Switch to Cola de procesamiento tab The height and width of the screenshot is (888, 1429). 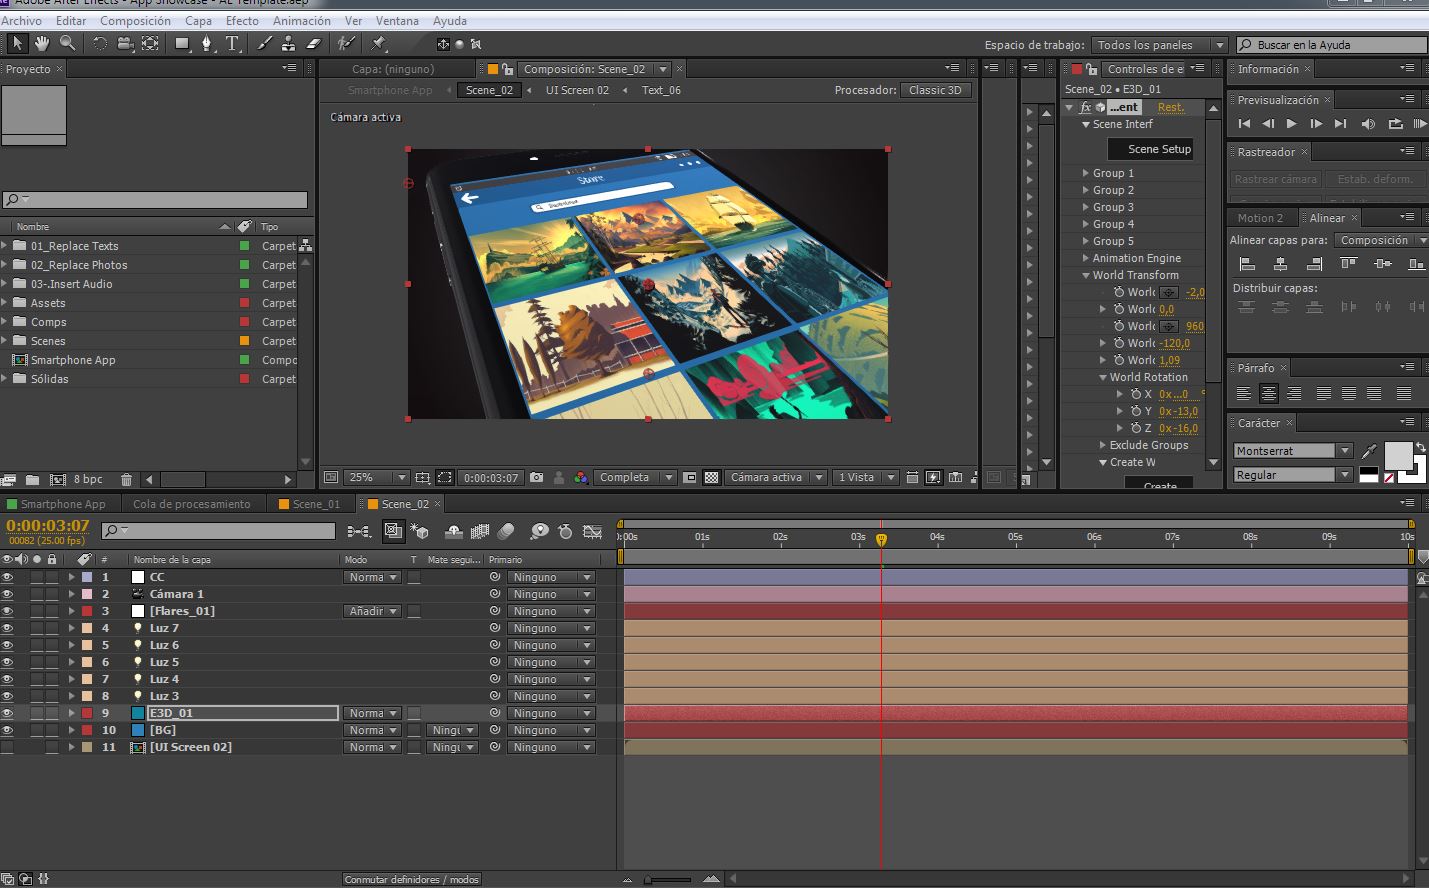(192, 504)
